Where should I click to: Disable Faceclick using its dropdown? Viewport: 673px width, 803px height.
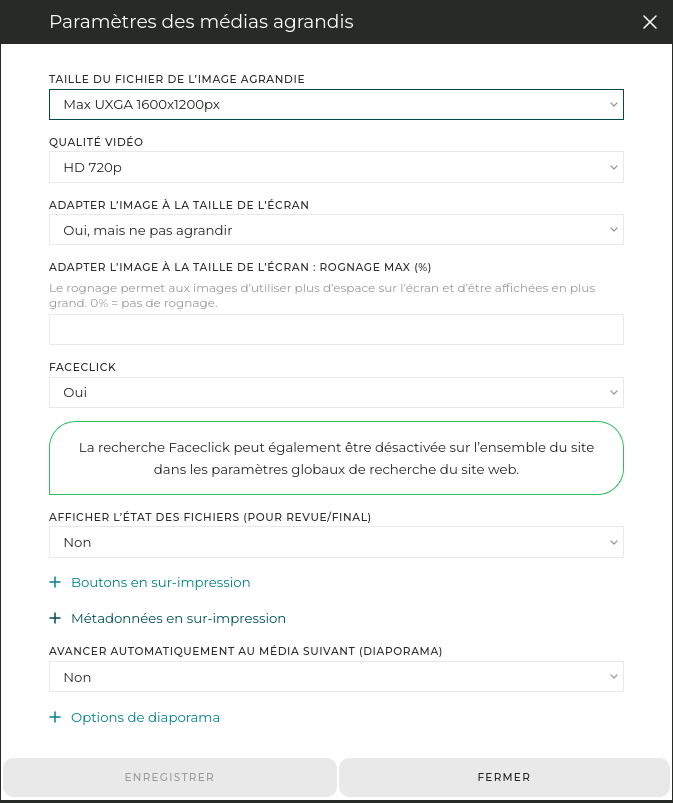tap(336, 392)
